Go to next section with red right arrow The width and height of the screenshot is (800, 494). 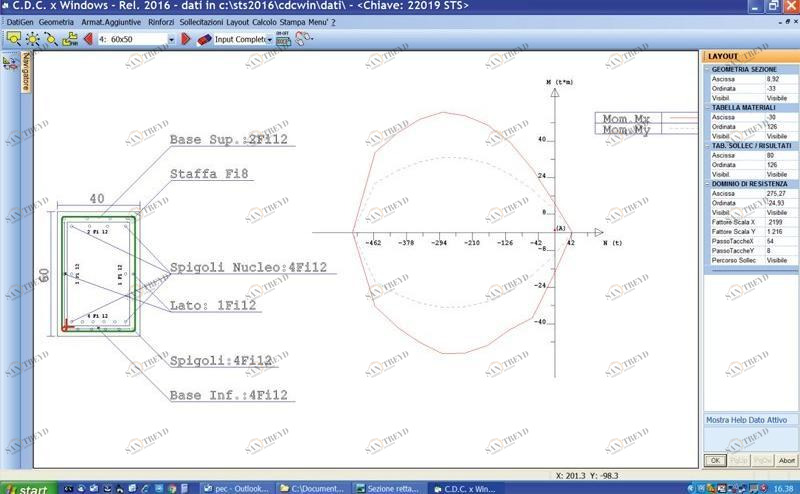tap(185, 39)
